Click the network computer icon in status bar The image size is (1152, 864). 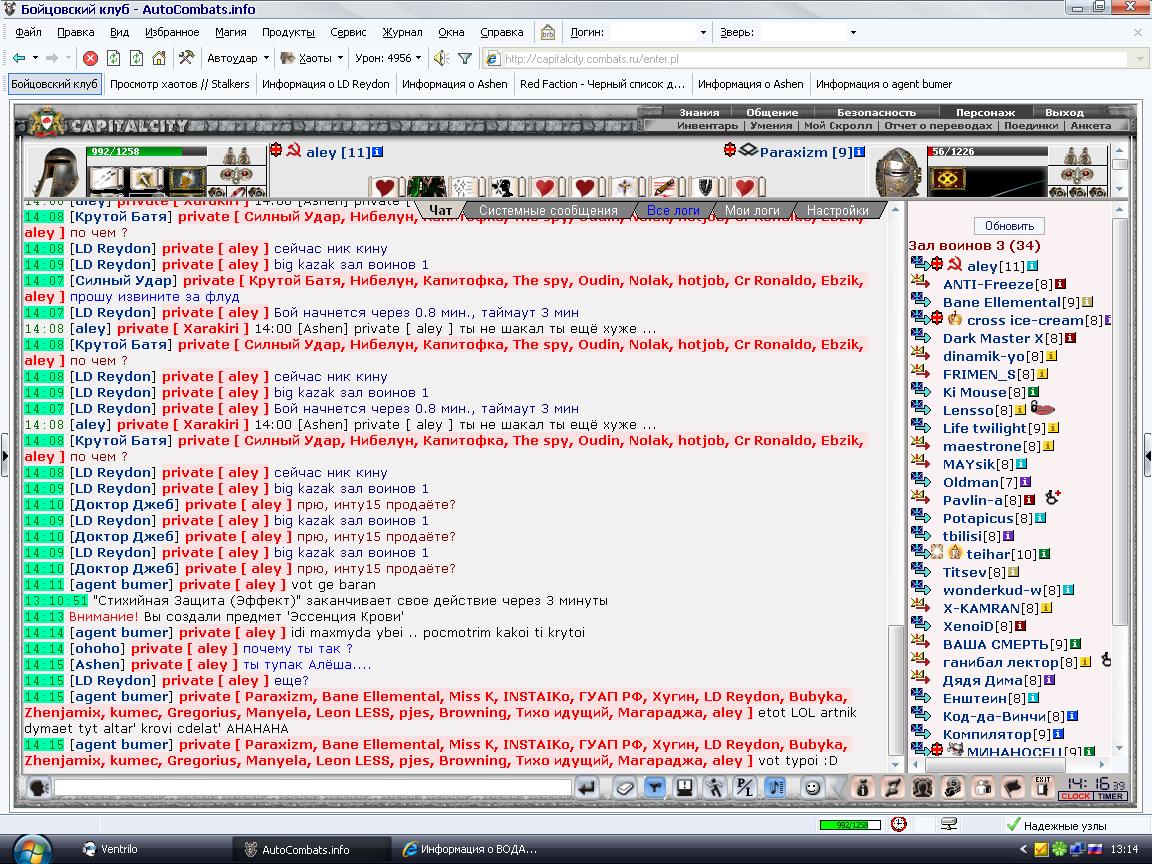tap(948, 824)
